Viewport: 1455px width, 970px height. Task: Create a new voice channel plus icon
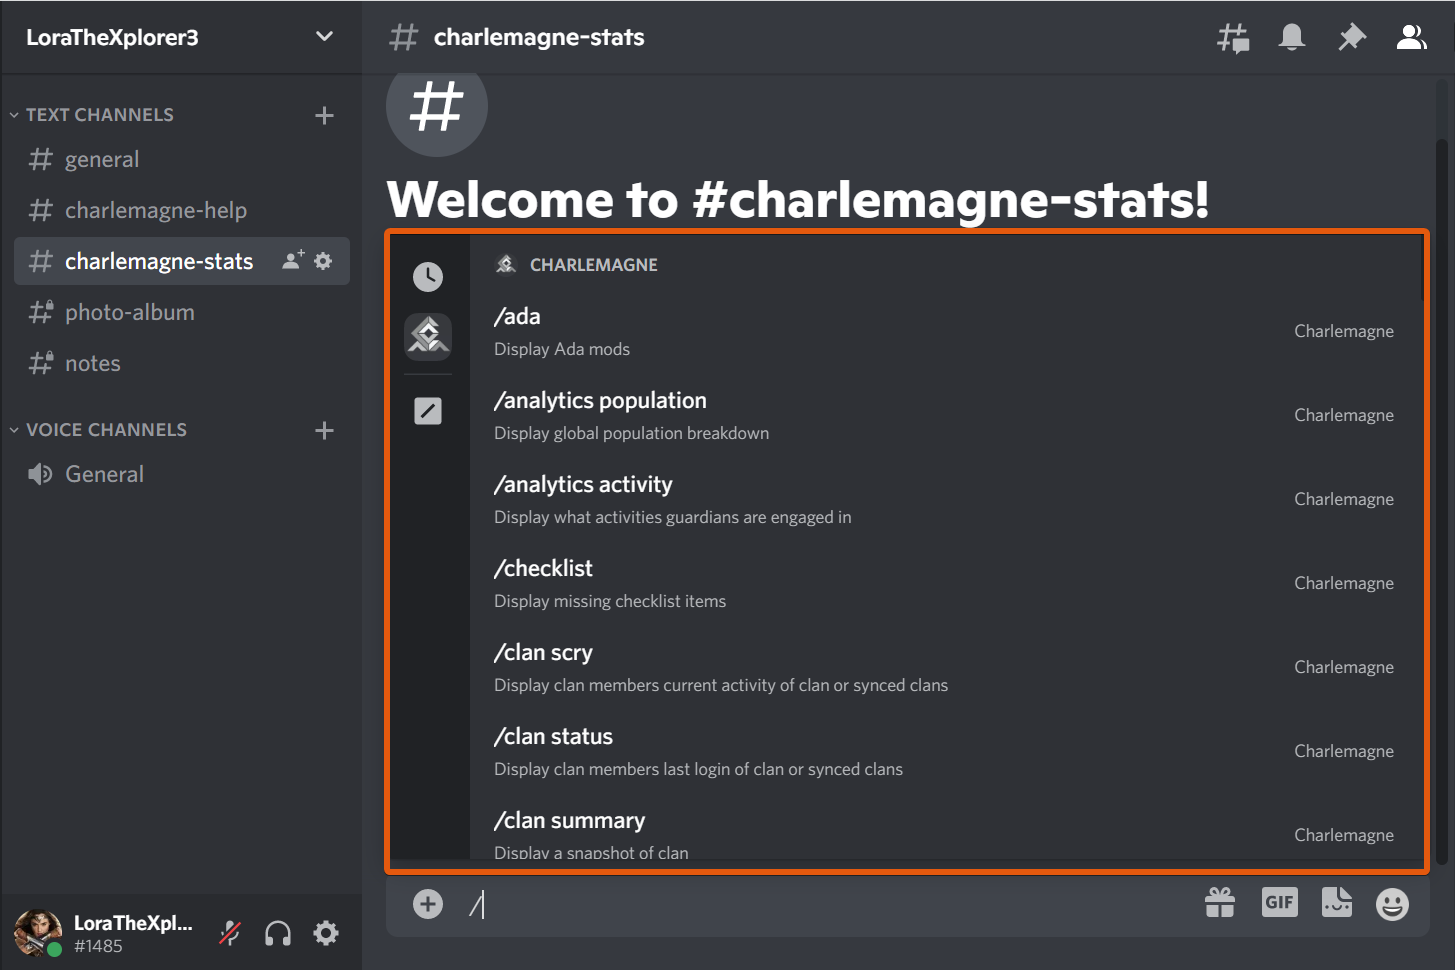click(324, 430)
